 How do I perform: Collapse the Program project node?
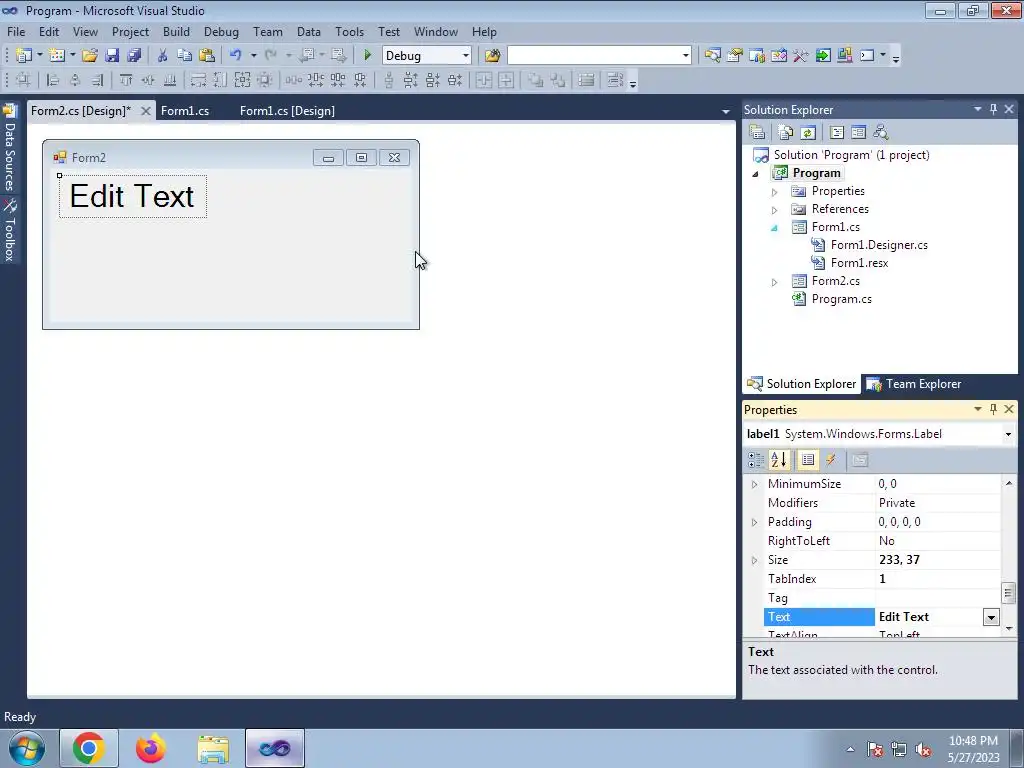pos(756,174)
